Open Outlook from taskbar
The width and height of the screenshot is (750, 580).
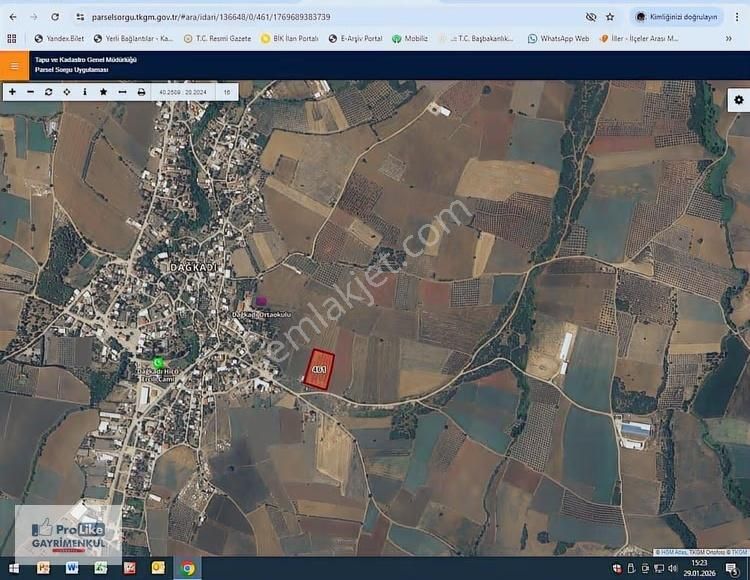click(x=158, y=568)
